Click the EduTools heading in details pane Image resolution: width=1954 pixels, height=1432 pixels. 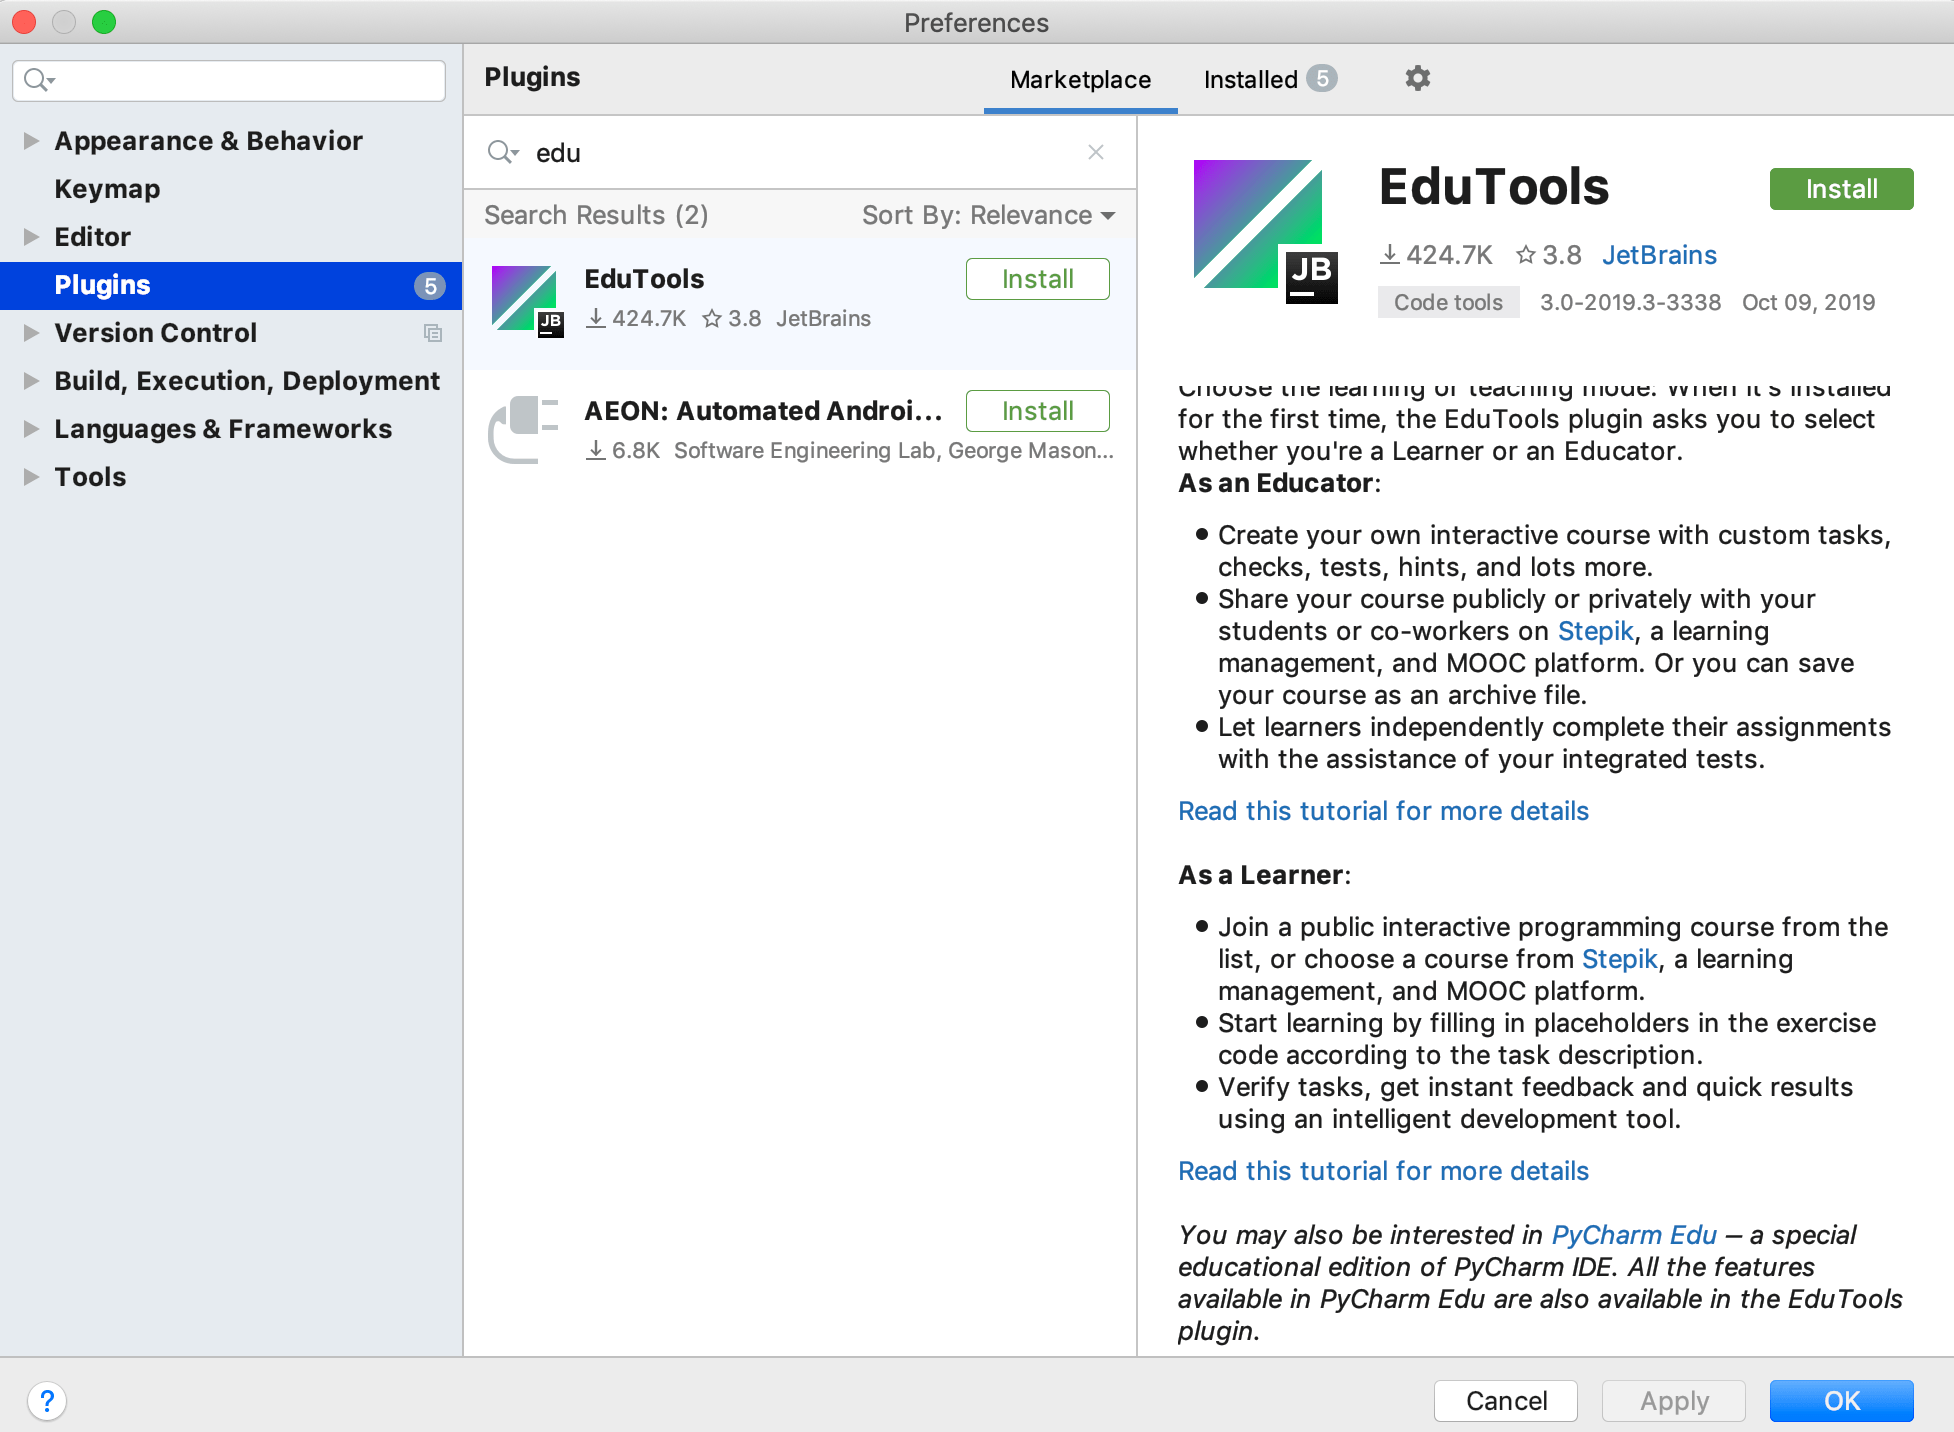point(1494,187)
